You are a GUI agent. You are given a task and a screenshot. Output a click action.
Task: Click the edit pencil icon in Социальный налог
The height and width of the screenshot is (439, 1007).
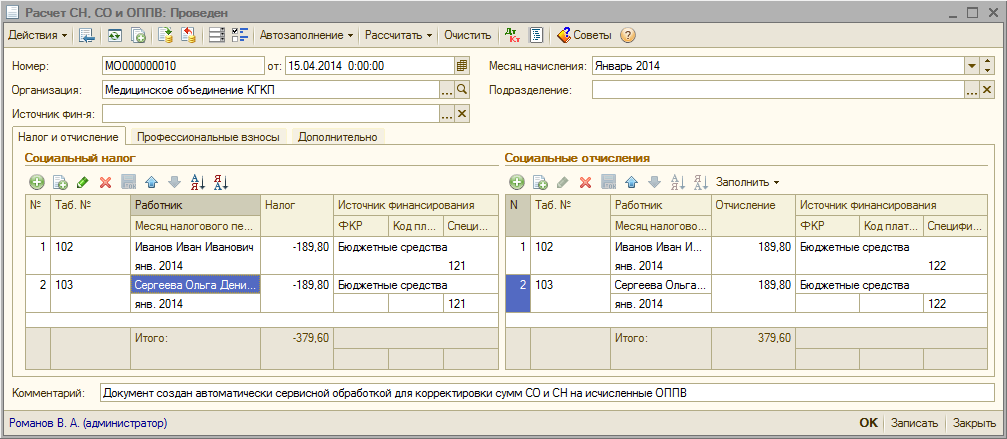click(82, 182)
